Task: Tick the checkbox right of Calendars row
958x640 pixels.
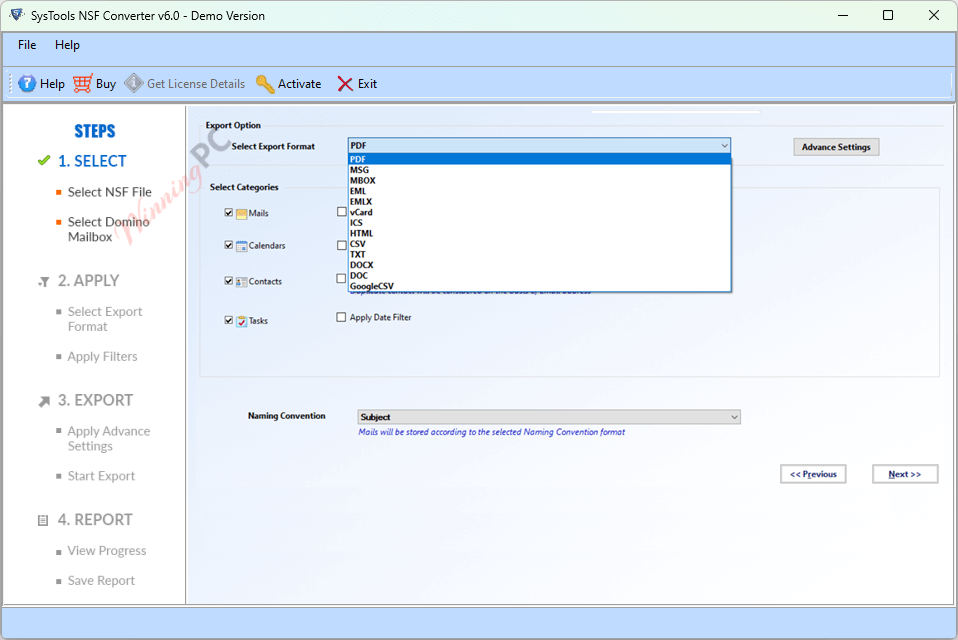Action: (x=342, y=245)
